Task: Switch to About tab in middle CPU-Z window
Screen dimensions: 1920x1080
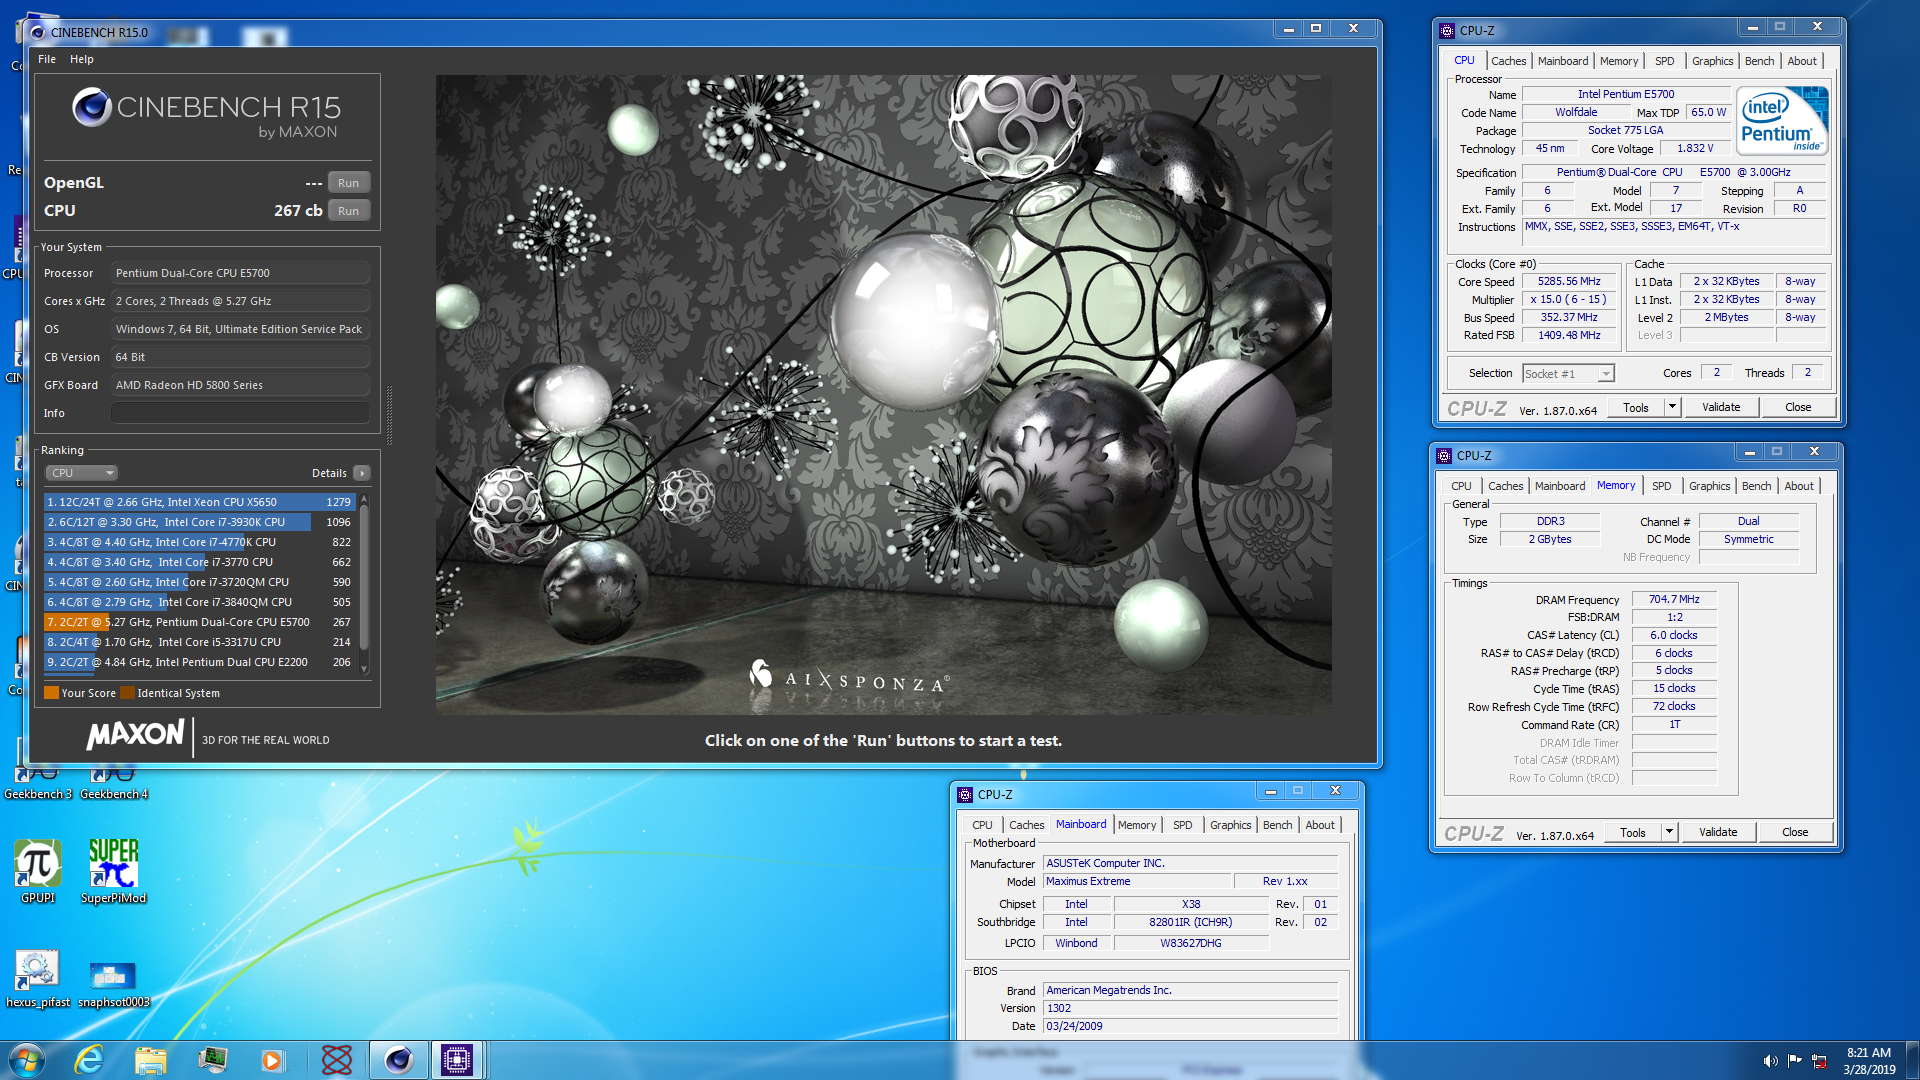Action: (x=1798, y=486)
